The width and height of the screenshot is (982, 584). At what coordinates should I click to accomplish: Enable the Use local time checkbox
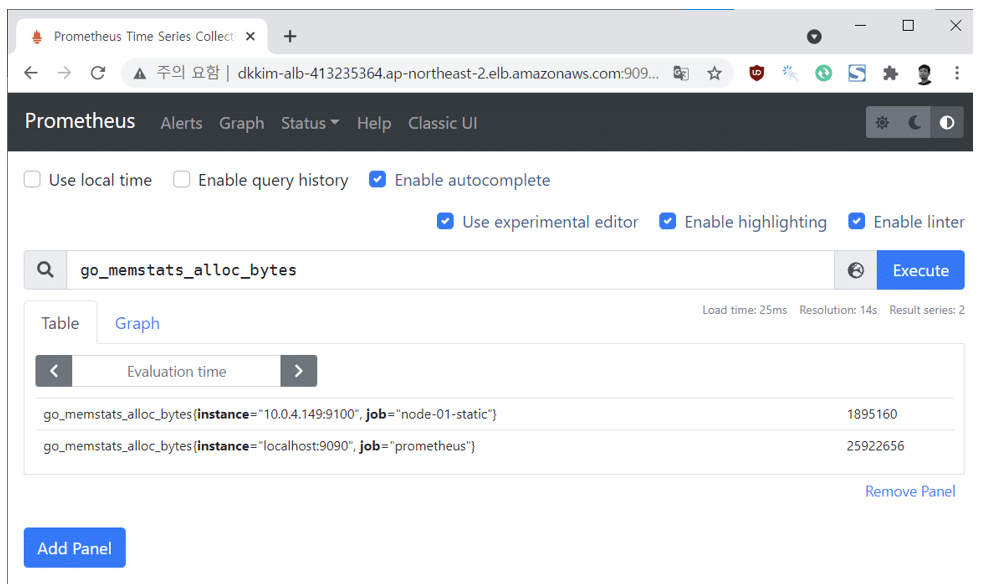[x=33, y=180]
